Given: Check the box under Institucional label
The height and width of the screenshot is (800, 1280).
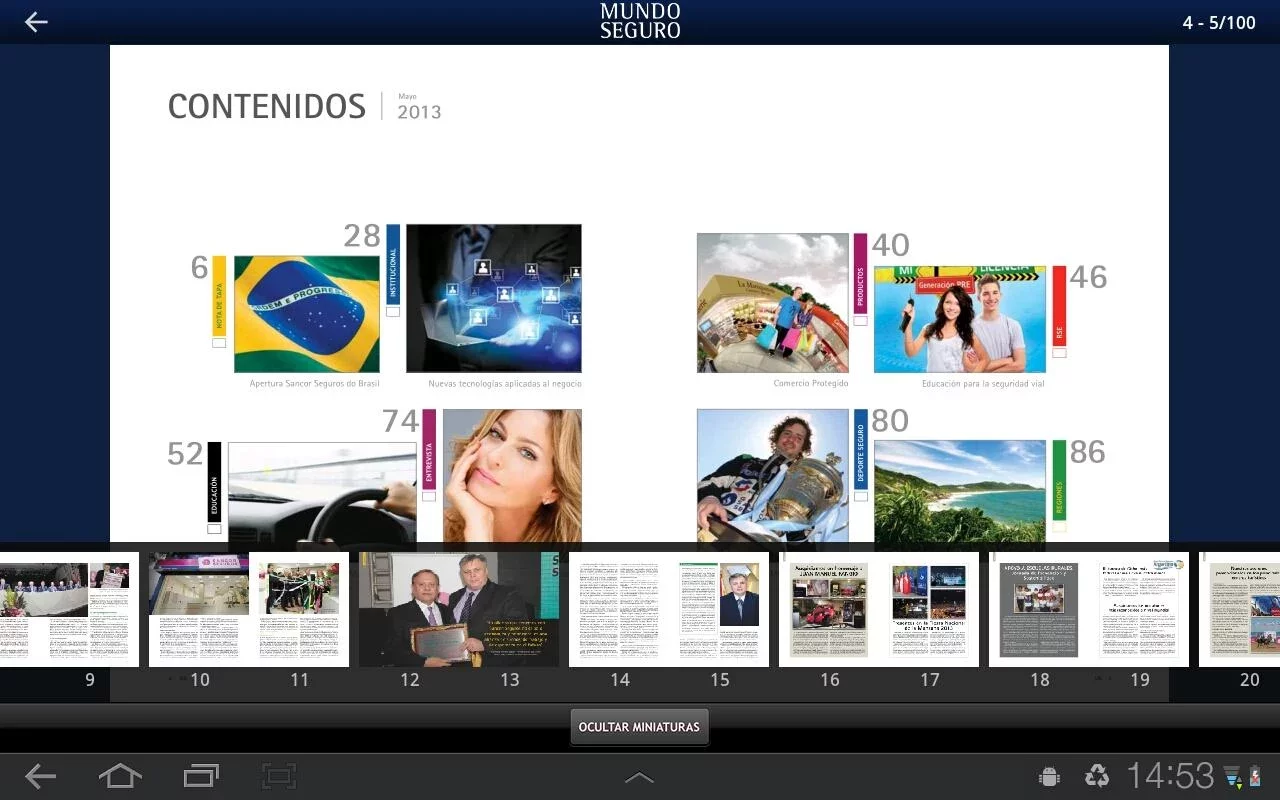Looking at the screenshot, I should pos(393,312).
